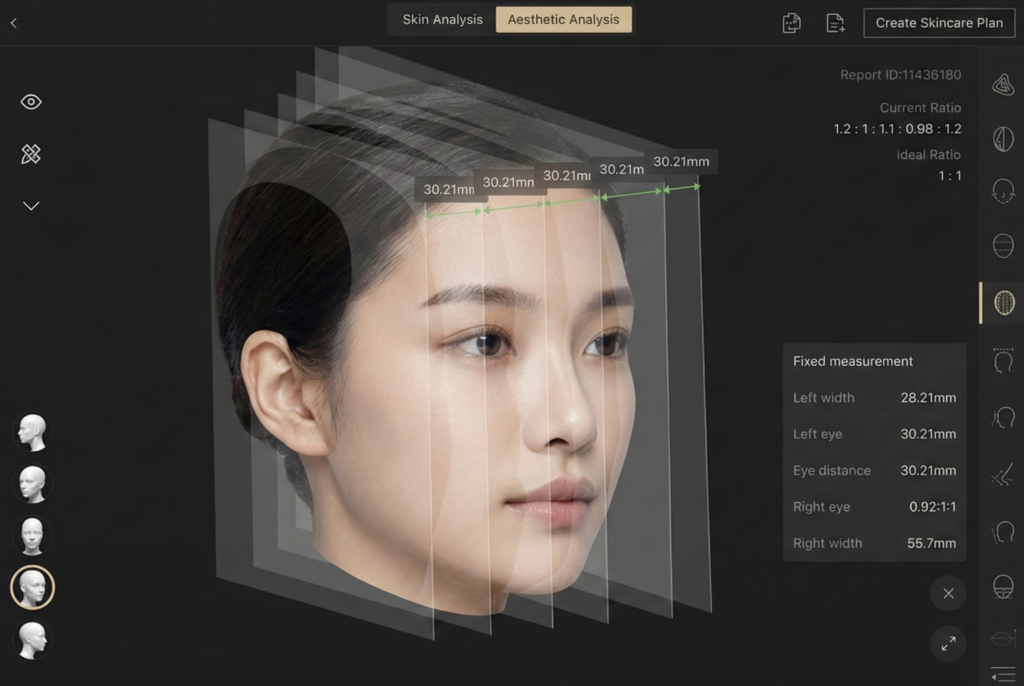The height and width of the screenshot is (686, 1024).
Task: Click the add report document icon
Action: [835, 23]
